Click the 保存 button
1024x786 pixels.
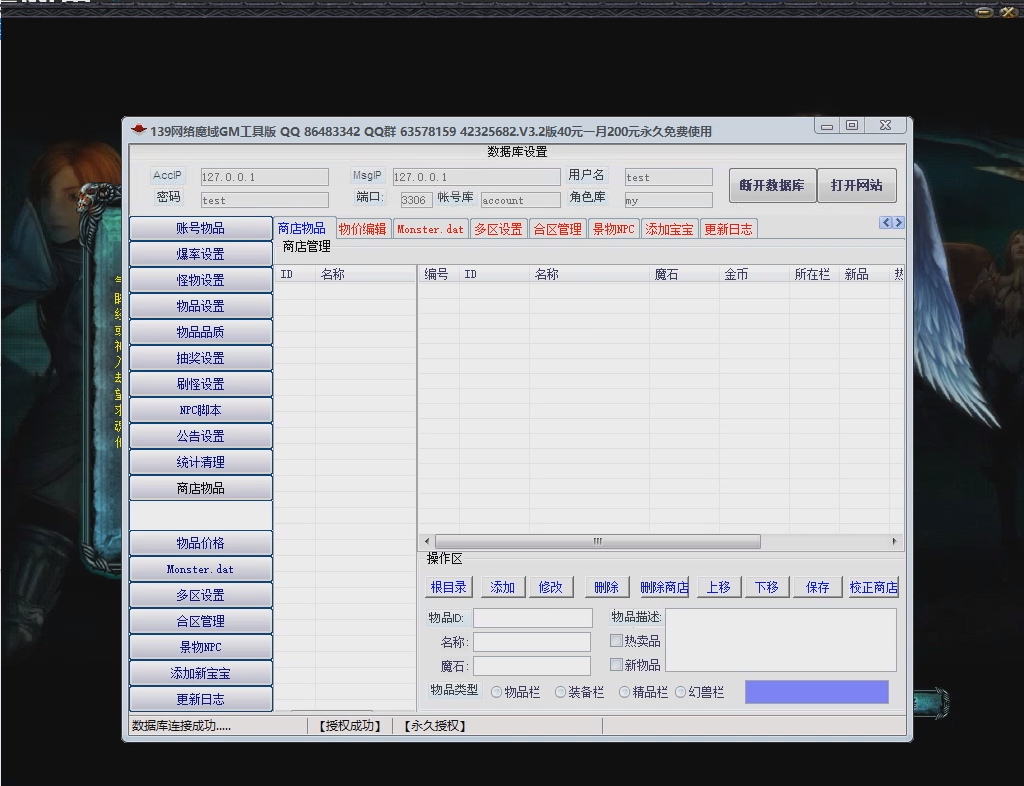click(817, 587)
